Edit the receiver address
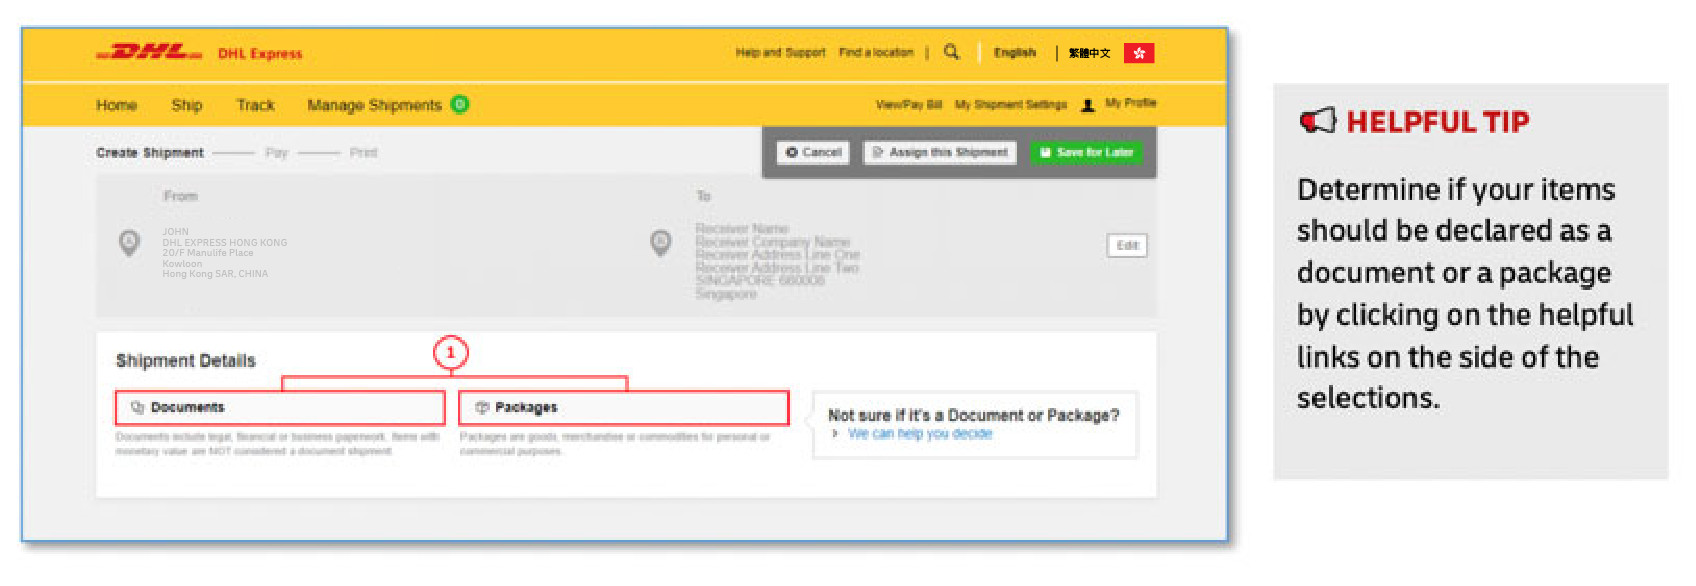The image size is (1696, 586). pos(1127,246)
